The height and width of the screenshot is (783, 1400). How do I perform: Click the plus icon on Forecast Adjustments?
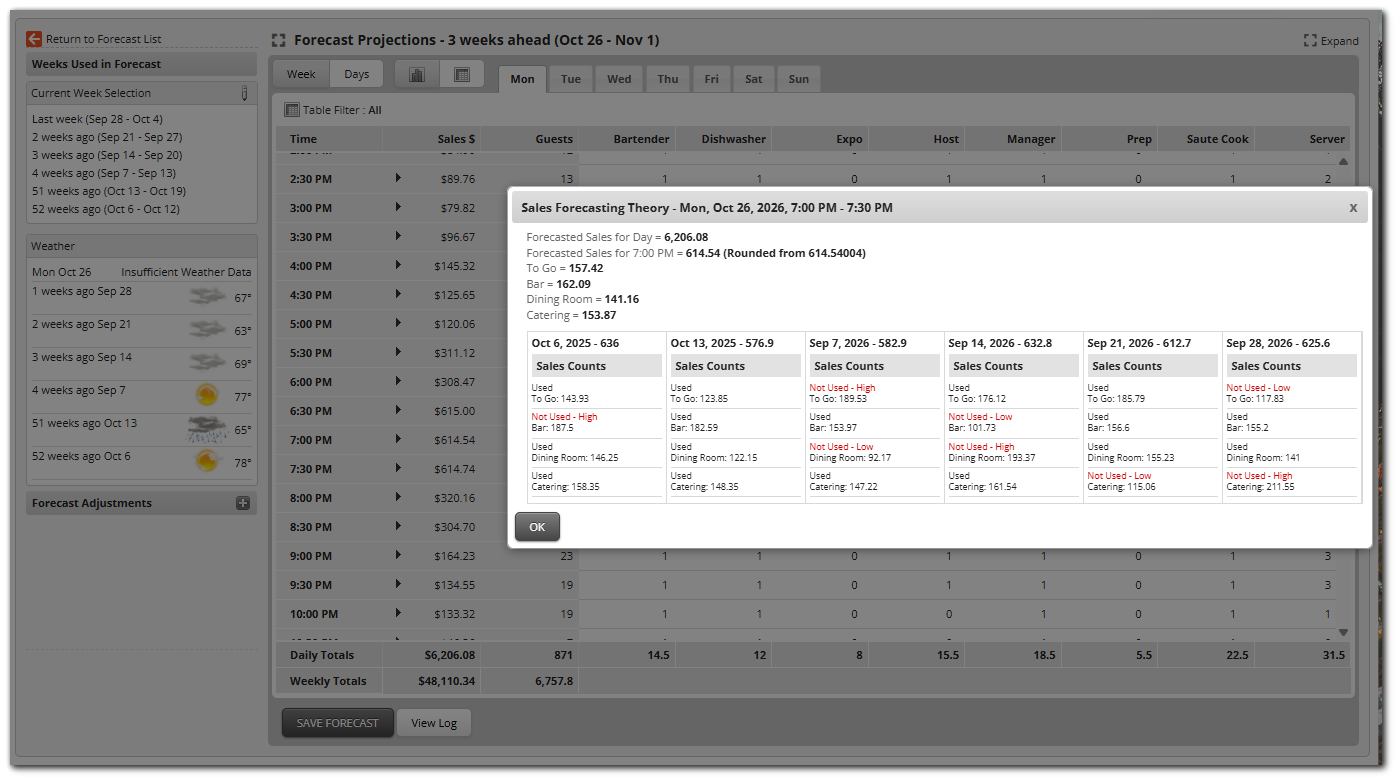[x=242, y=503]
